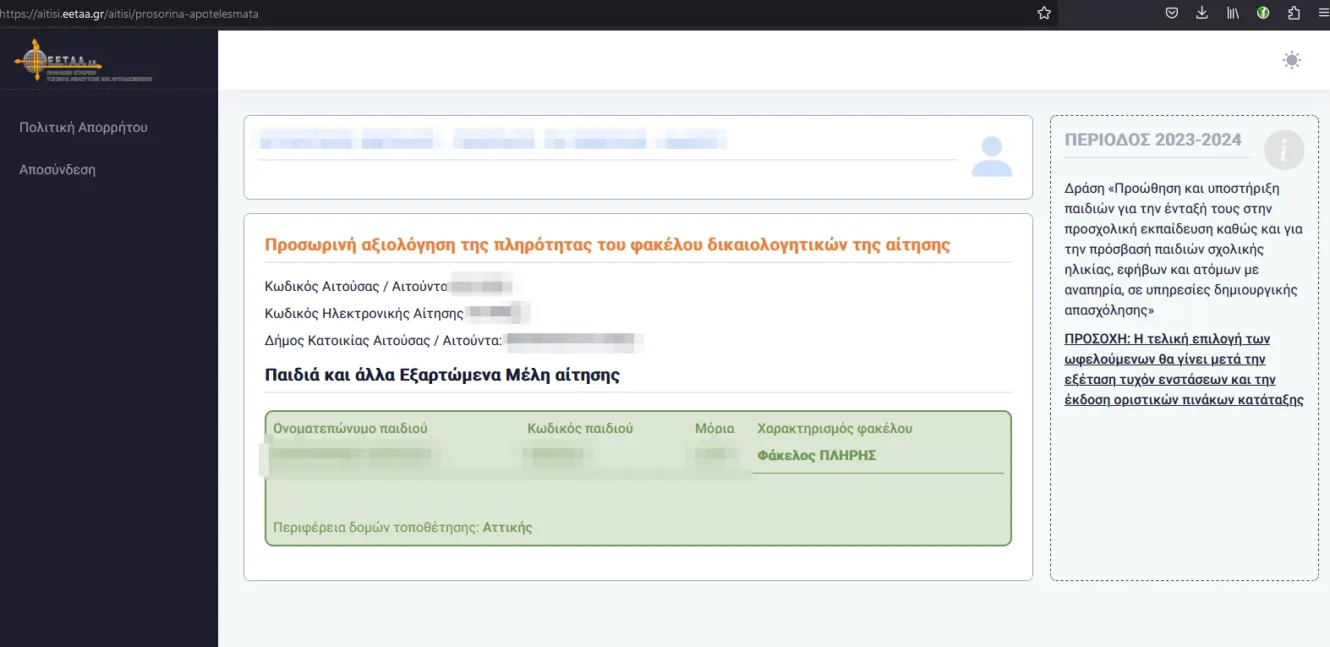
Task: Click the user profile avatar icon
Action: click(991, 157)
